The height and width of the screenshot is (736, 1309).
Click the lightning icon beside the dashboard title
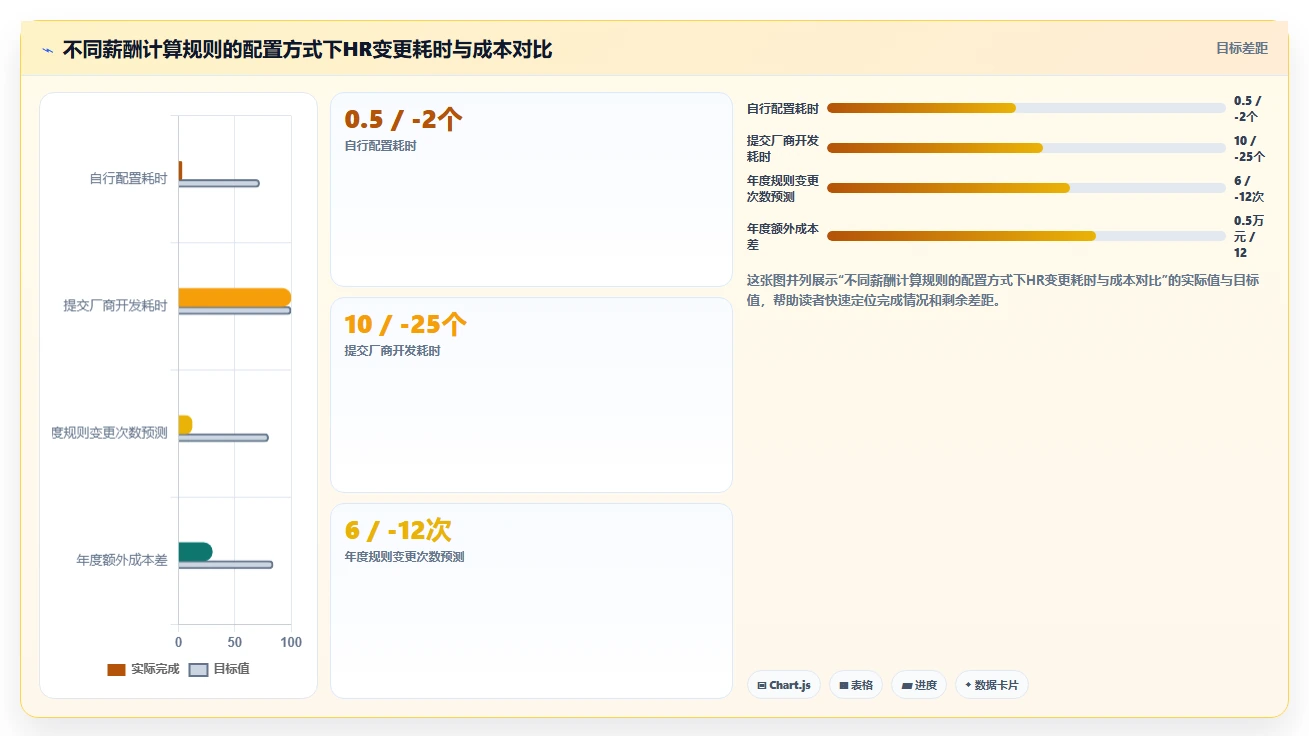(x=48, y=50)
